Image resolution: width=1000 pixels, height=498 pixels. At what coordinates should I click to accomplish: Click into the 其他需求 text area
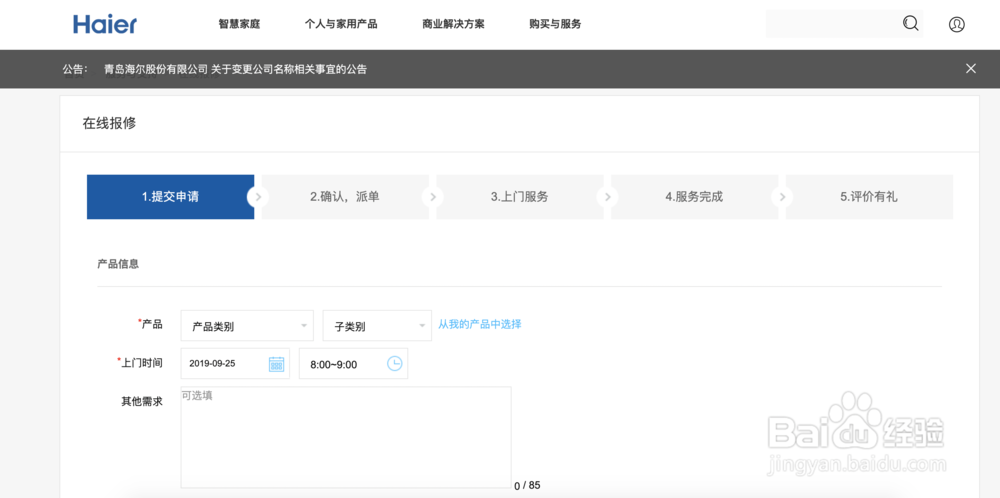coord(346,437)
